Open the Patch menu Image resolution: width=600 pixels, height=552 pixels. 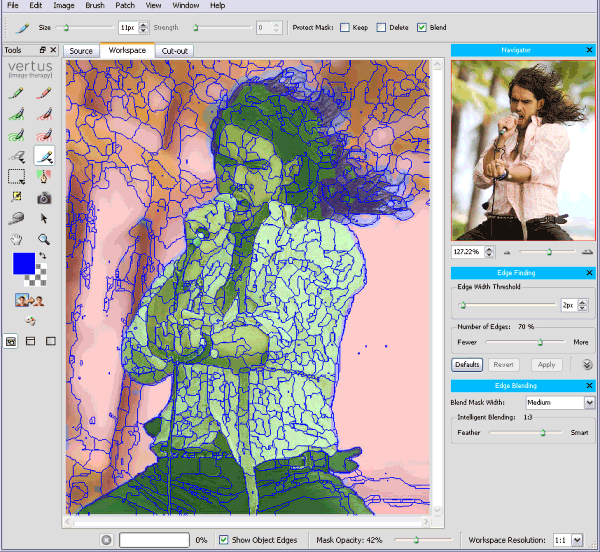(124, 6)
